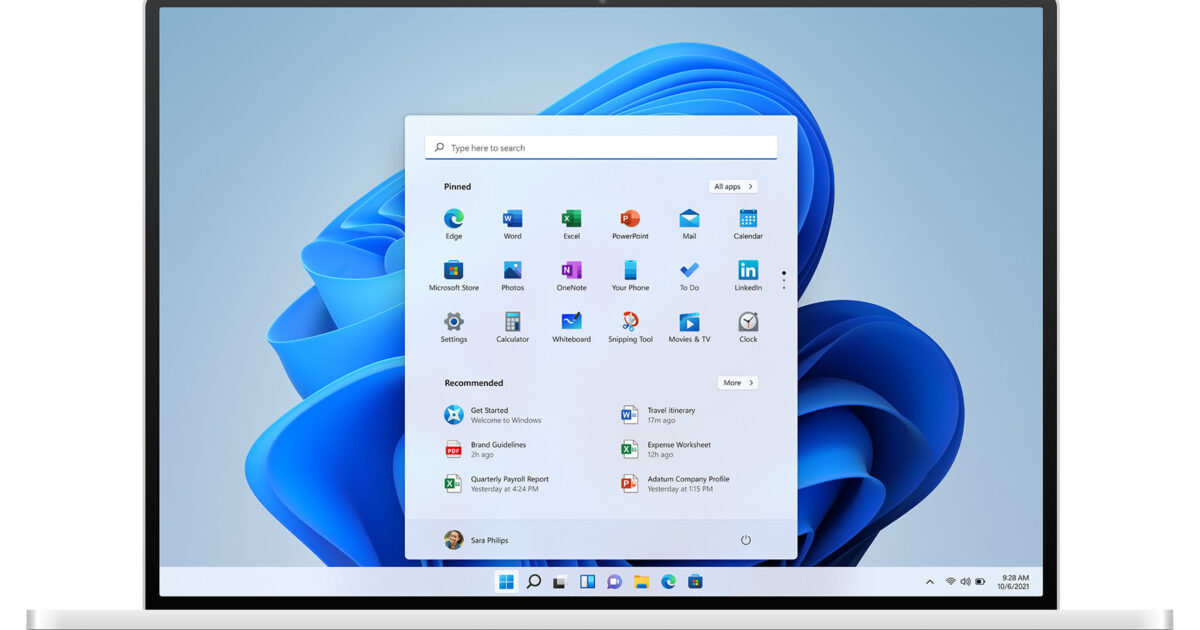
Task: Launch the Snipping Tool app
Action: [630, 322]
